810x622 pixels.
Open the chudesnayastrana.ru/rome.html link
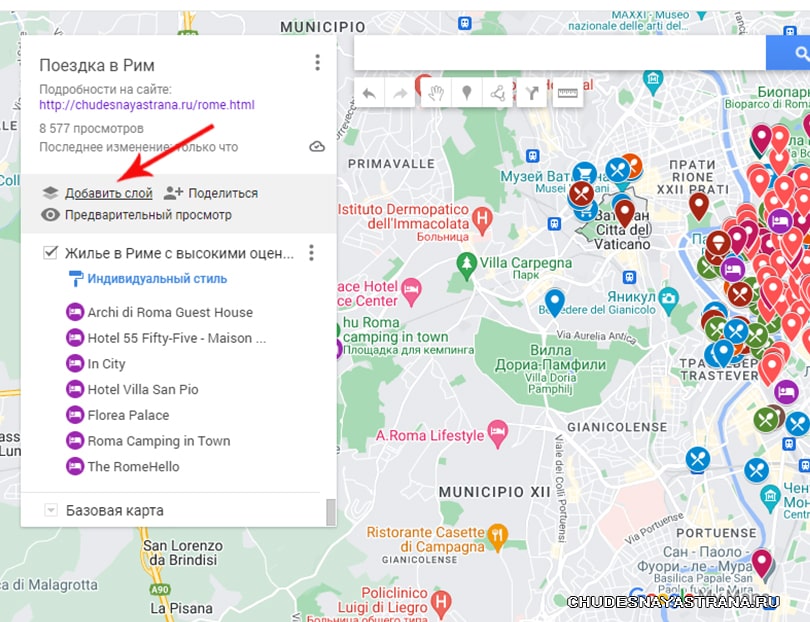147,105
